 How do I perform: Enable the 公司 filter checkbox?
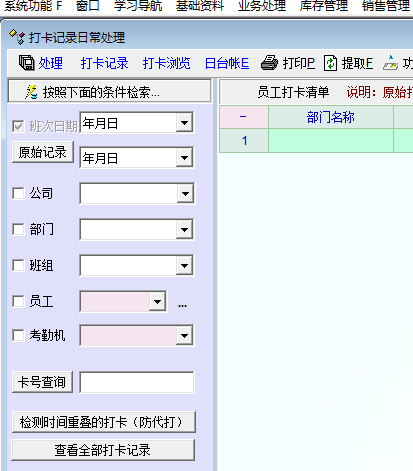tap(18, 193)
